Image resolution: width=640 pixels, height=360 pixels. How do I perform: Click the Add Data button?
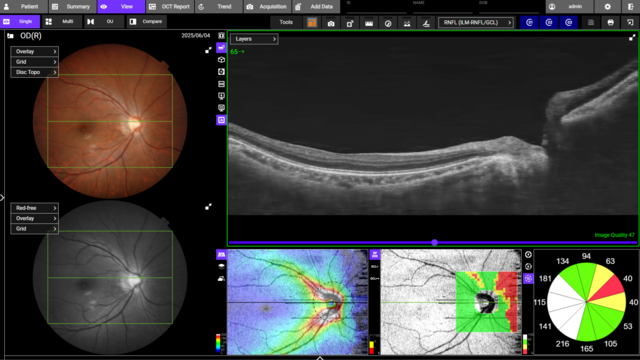tap(316, 7)
